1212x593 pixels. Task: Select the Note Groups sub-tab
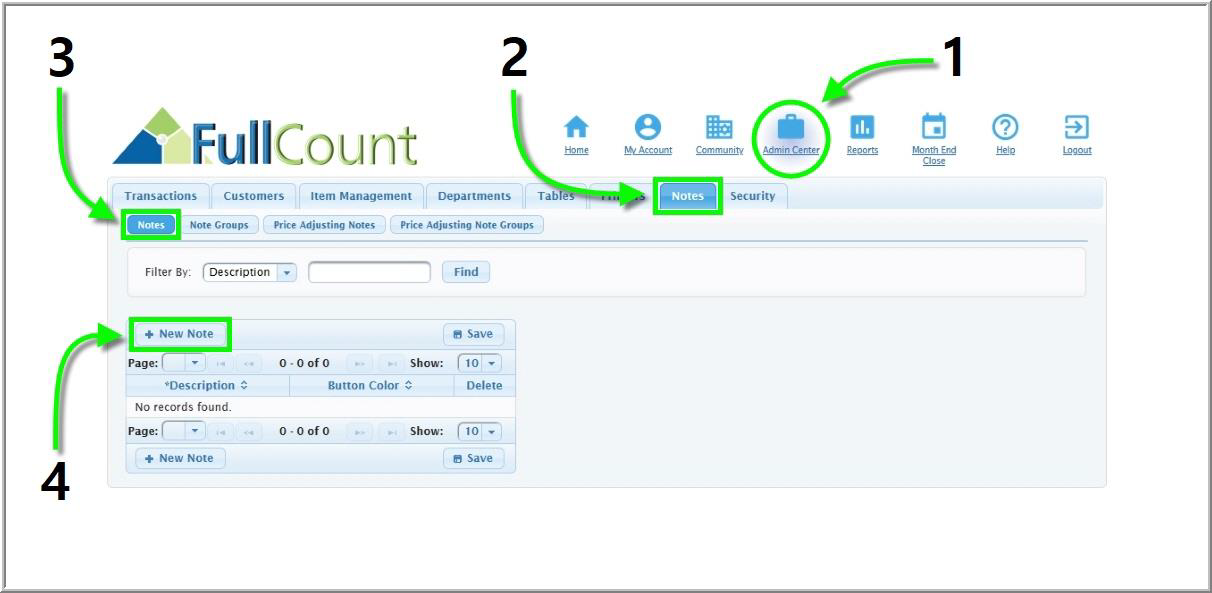coord(218,225)
